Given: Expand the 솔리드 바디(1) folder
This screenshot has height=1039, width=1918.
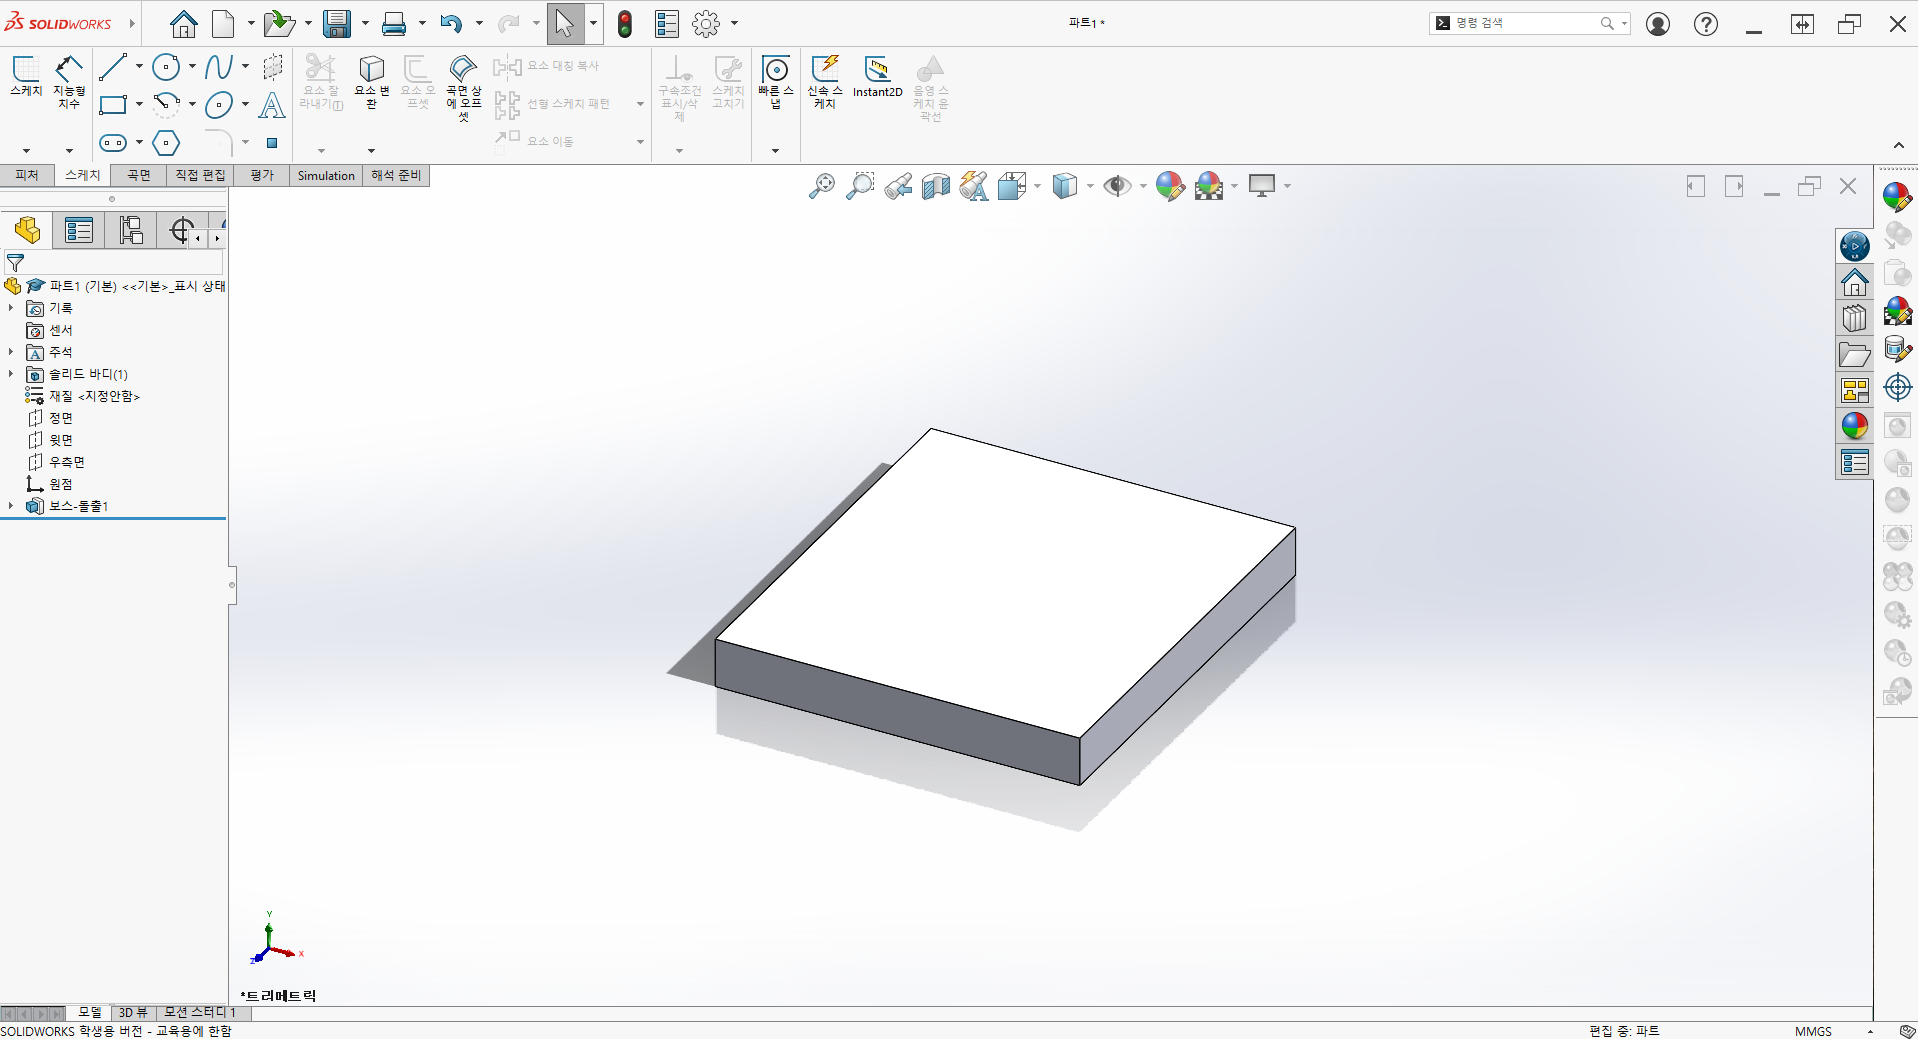Looking at the screenshot, I should [11, 374].
